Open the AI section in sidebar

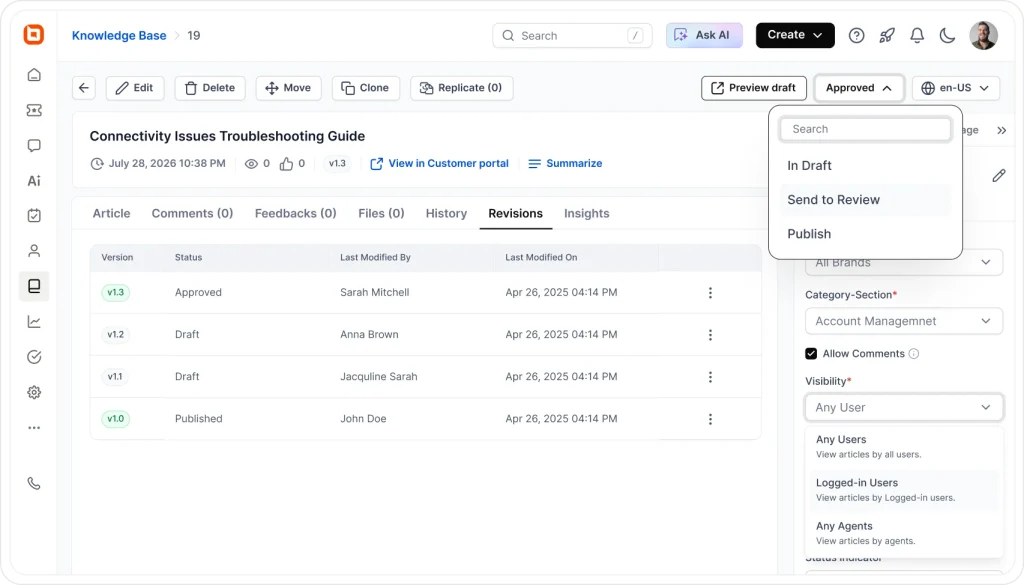[34, 181]
